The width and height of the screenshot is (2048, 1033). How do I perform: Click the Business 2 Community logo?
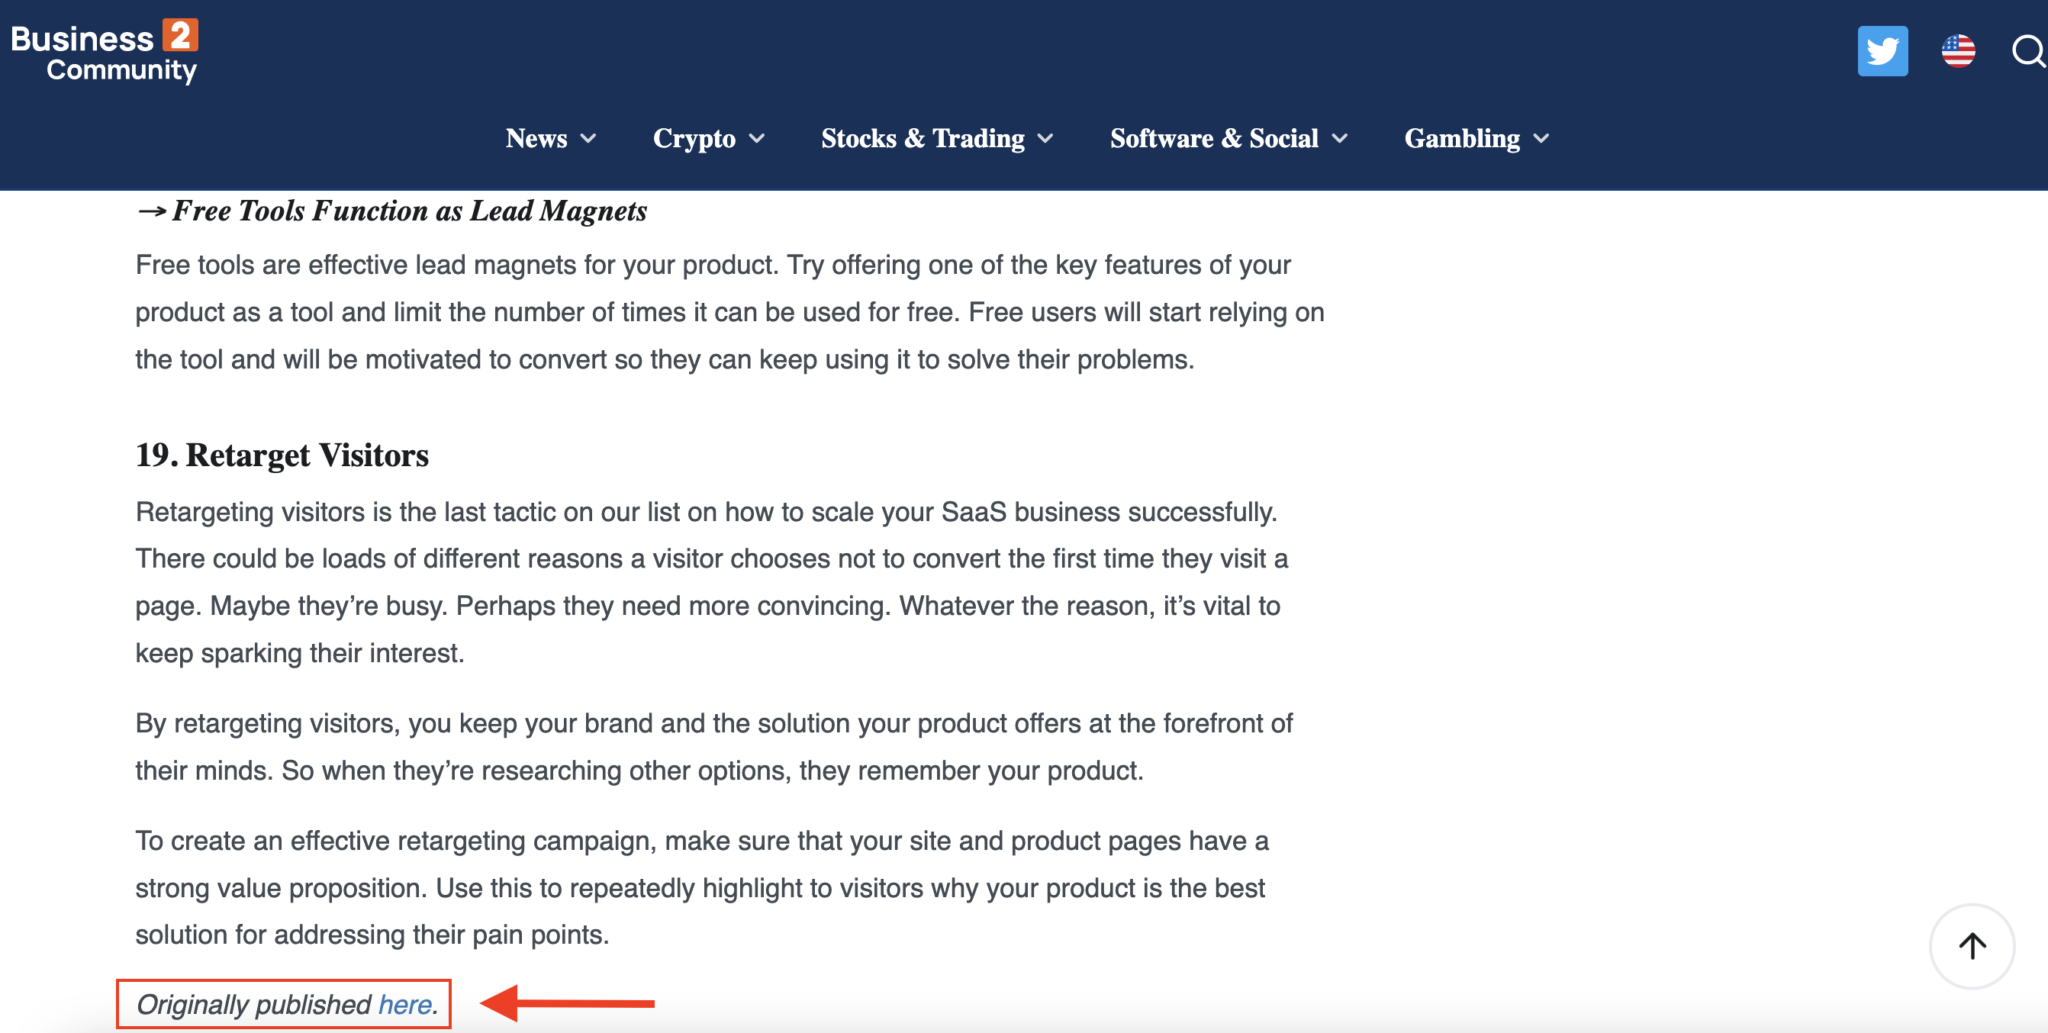coord(103,50)
